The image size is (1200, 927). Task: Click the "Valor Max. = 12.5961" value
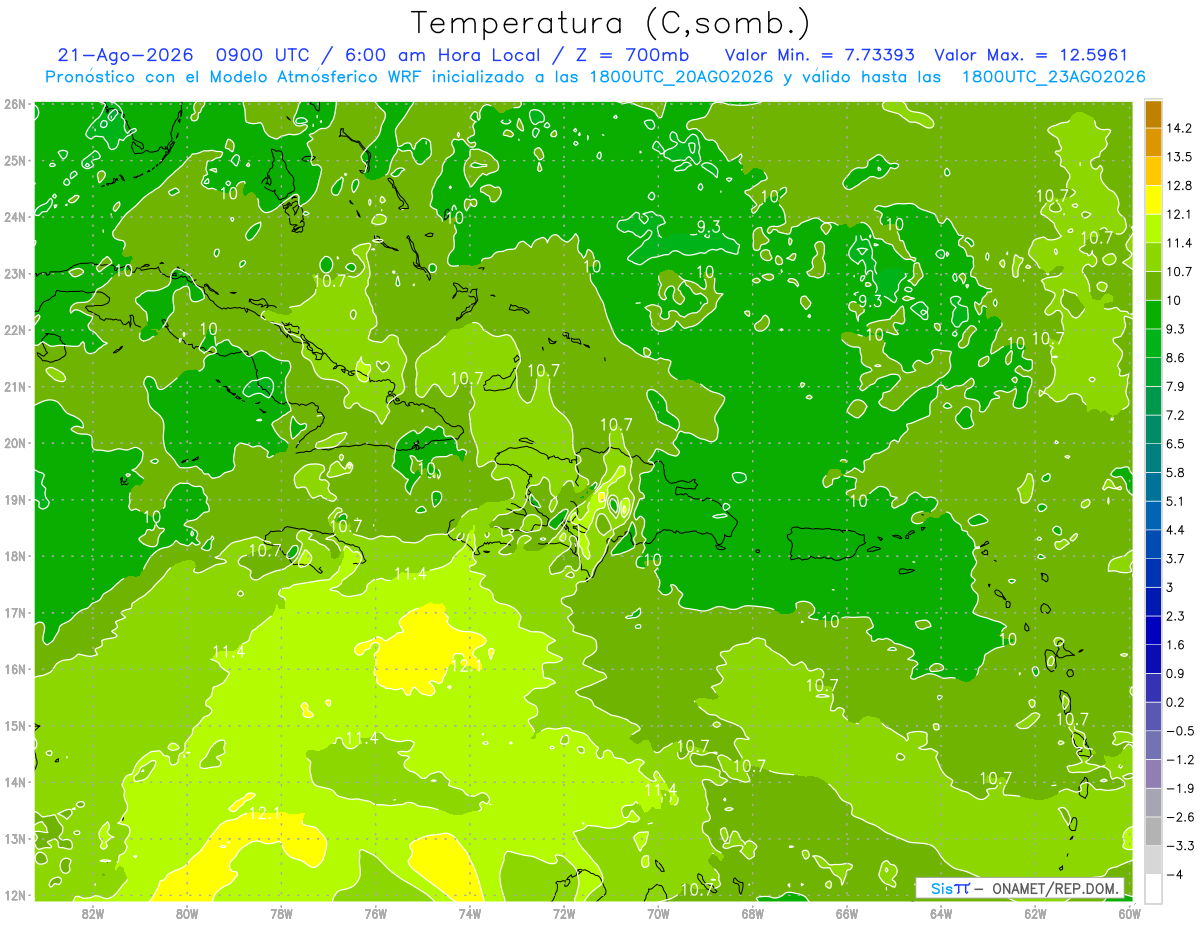[x=1031, y=56]
